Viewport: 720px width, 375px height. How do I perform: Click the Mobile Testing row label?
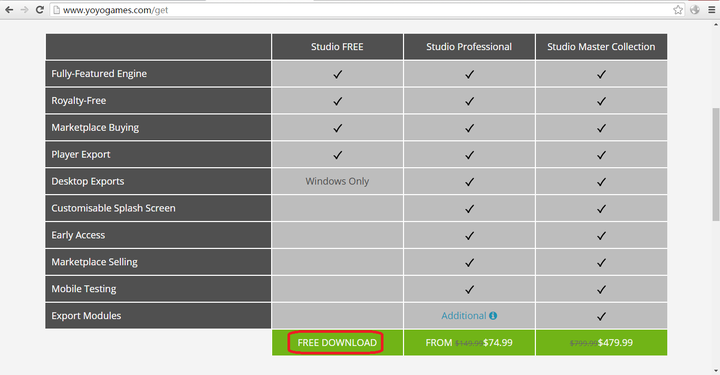pos(84,289)
